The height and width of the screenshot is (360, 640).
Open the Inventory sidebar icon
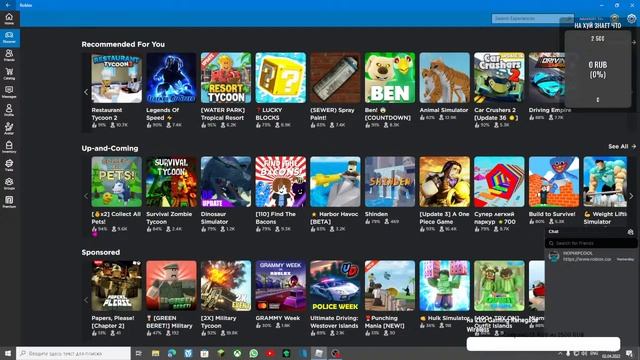coord(9,147)
